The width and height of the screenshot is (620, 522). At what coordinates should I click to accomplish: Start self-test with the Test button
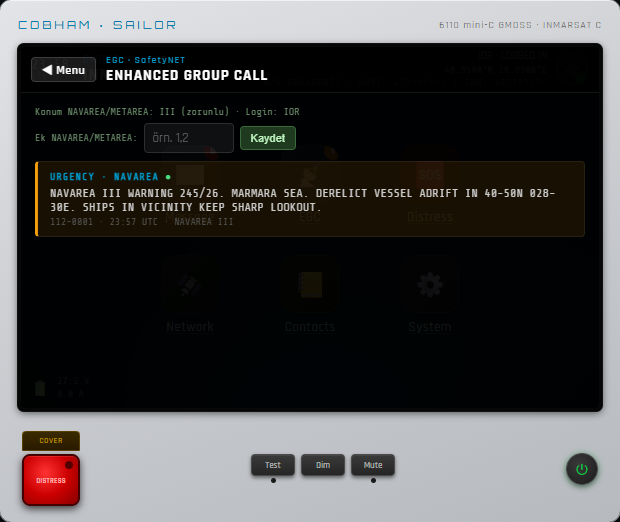pos(273,465)
